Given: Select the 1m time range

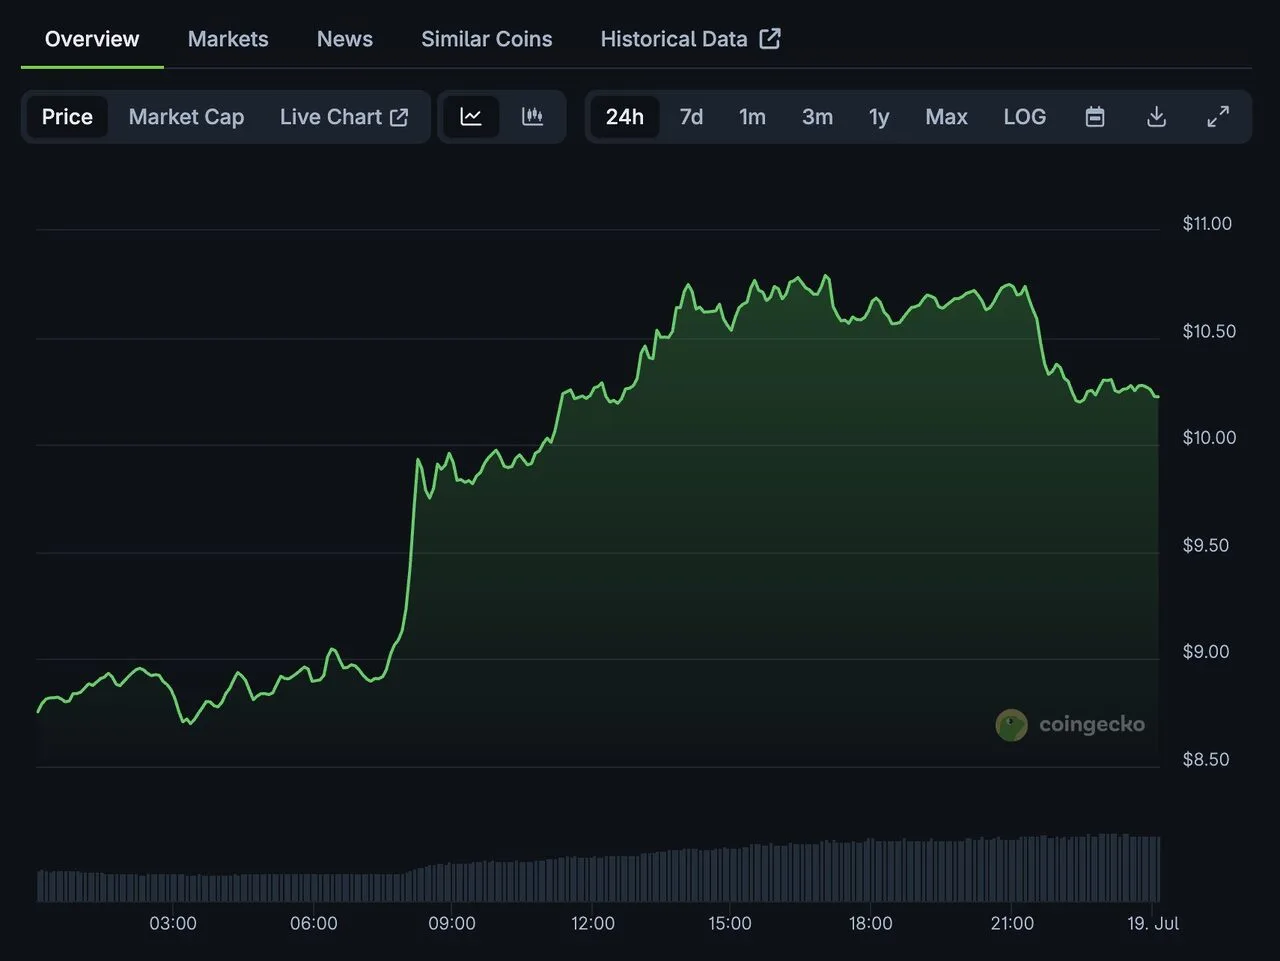Looking at the screenshot, I should [752, 117].
